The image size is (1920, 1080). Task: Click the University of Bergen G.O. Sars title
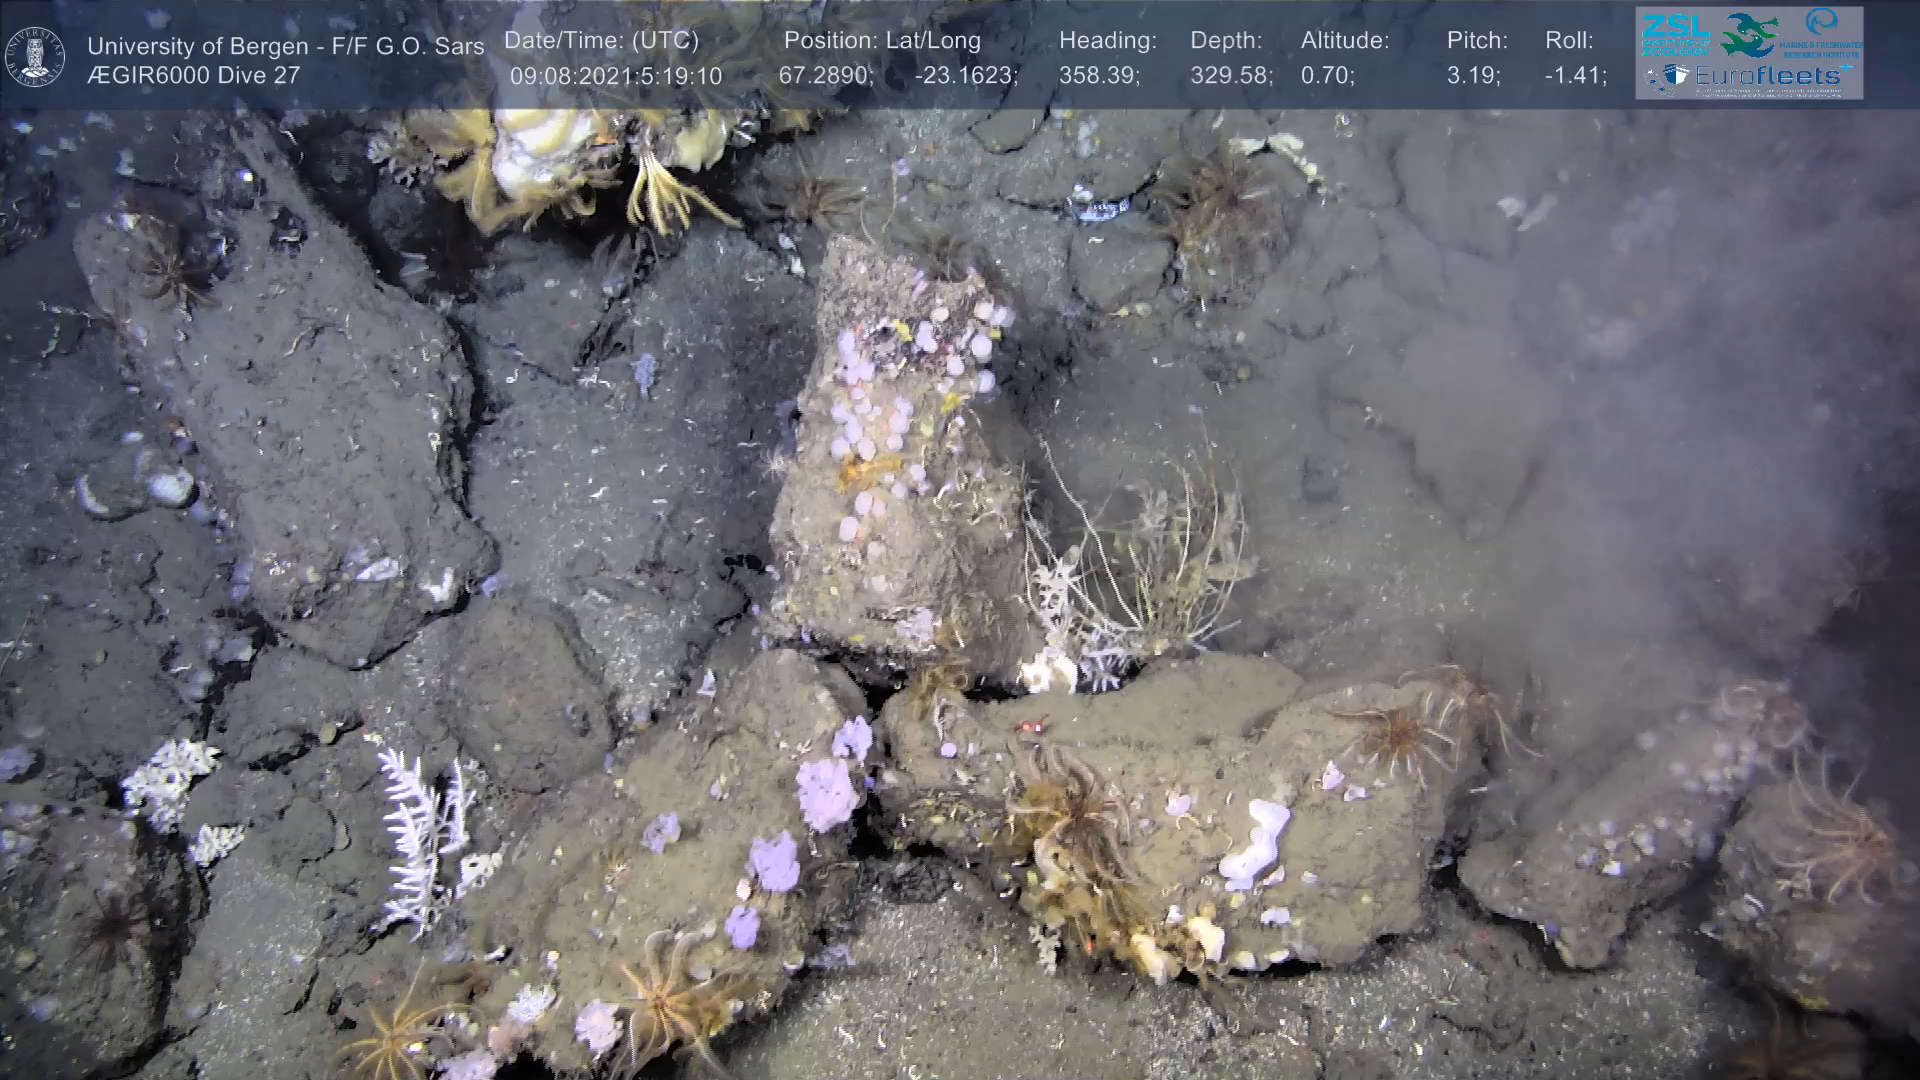point(285,46)
